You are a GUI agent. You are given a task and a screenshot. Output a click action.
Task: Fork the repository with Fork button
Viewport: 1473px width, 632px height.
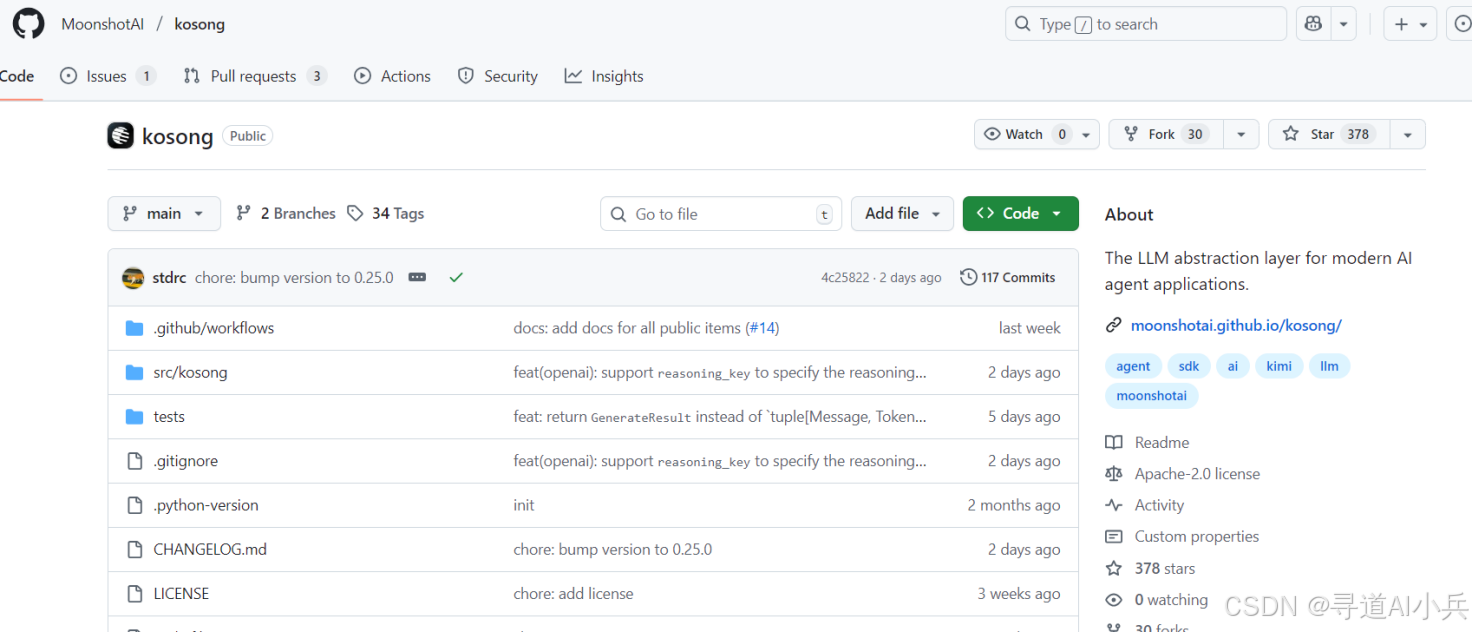tap(1166, 134)
